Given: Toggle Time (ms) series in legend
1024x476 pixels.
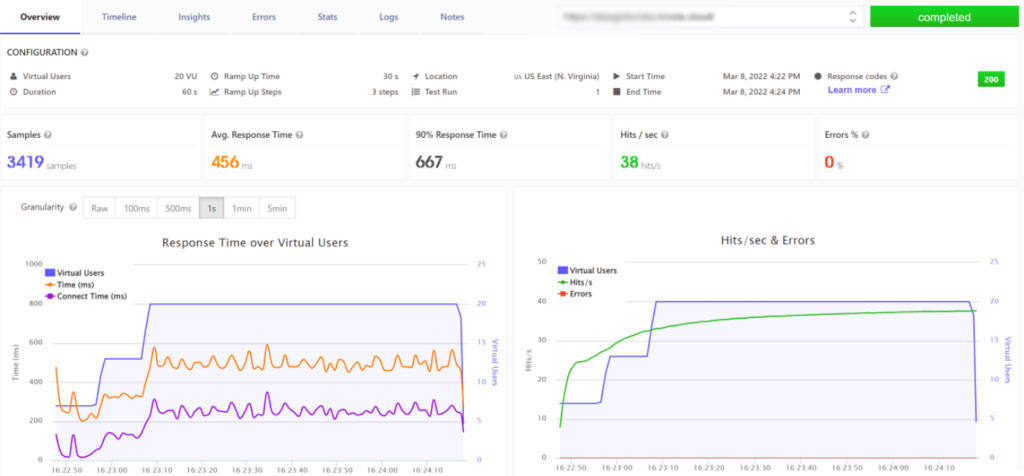Looking at the screenshot, I should click(x=68, y=285).
